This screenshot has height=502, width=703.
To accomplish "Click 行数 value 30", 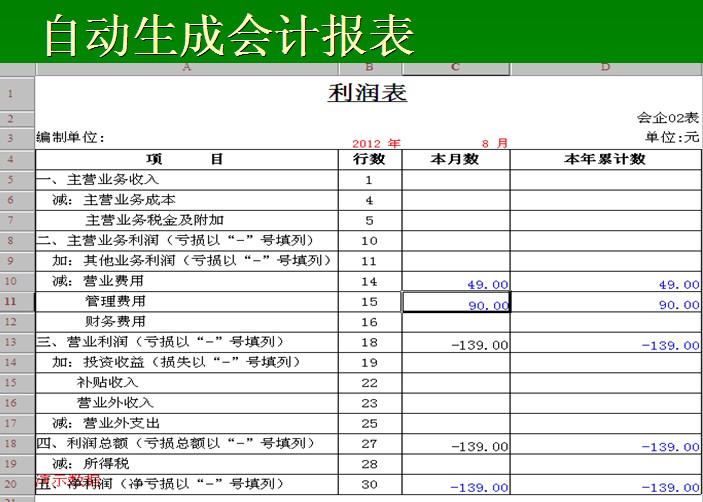I will pos(369,485).
